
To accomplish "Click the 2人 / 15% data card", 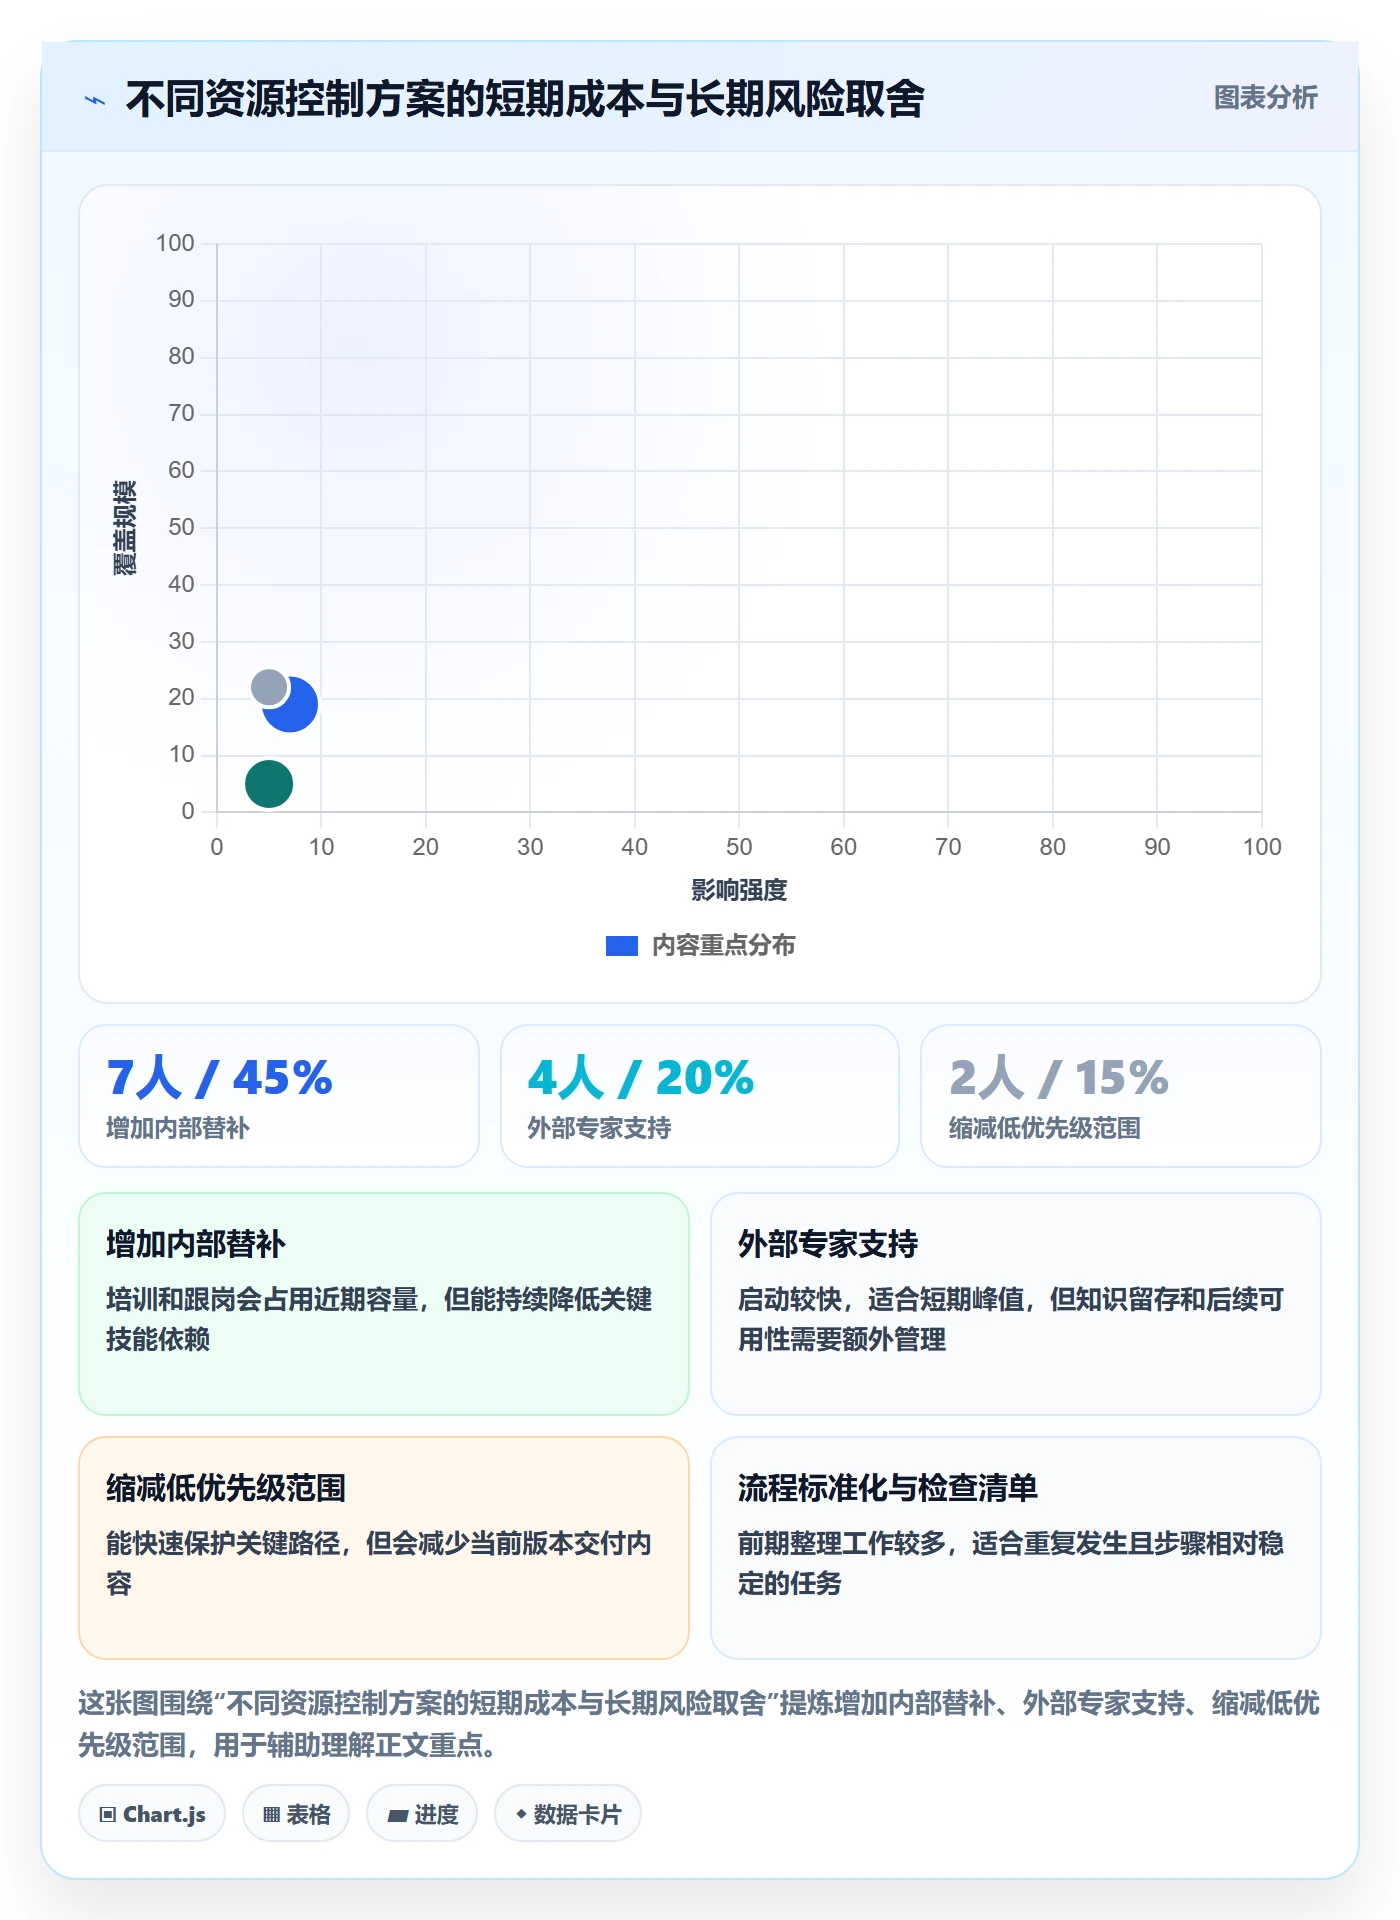I will click(x=1121, y=1096).
